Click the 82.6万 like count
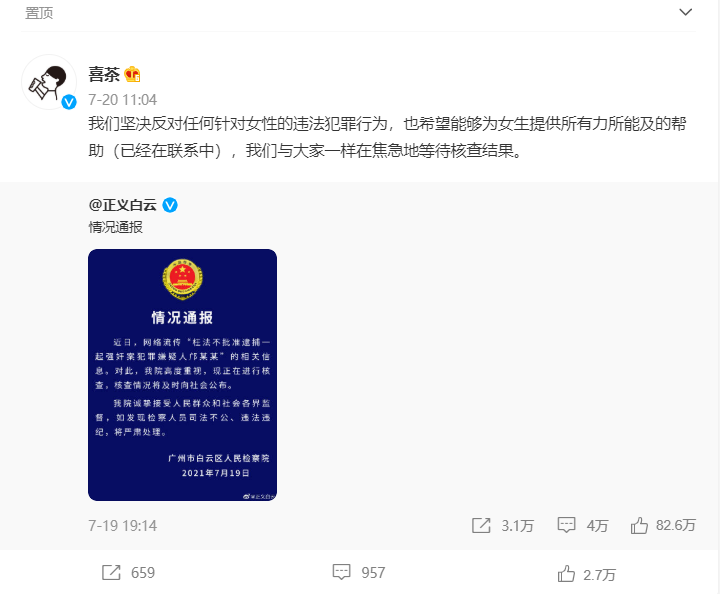720x594 pixels. (x=675, y=525)
